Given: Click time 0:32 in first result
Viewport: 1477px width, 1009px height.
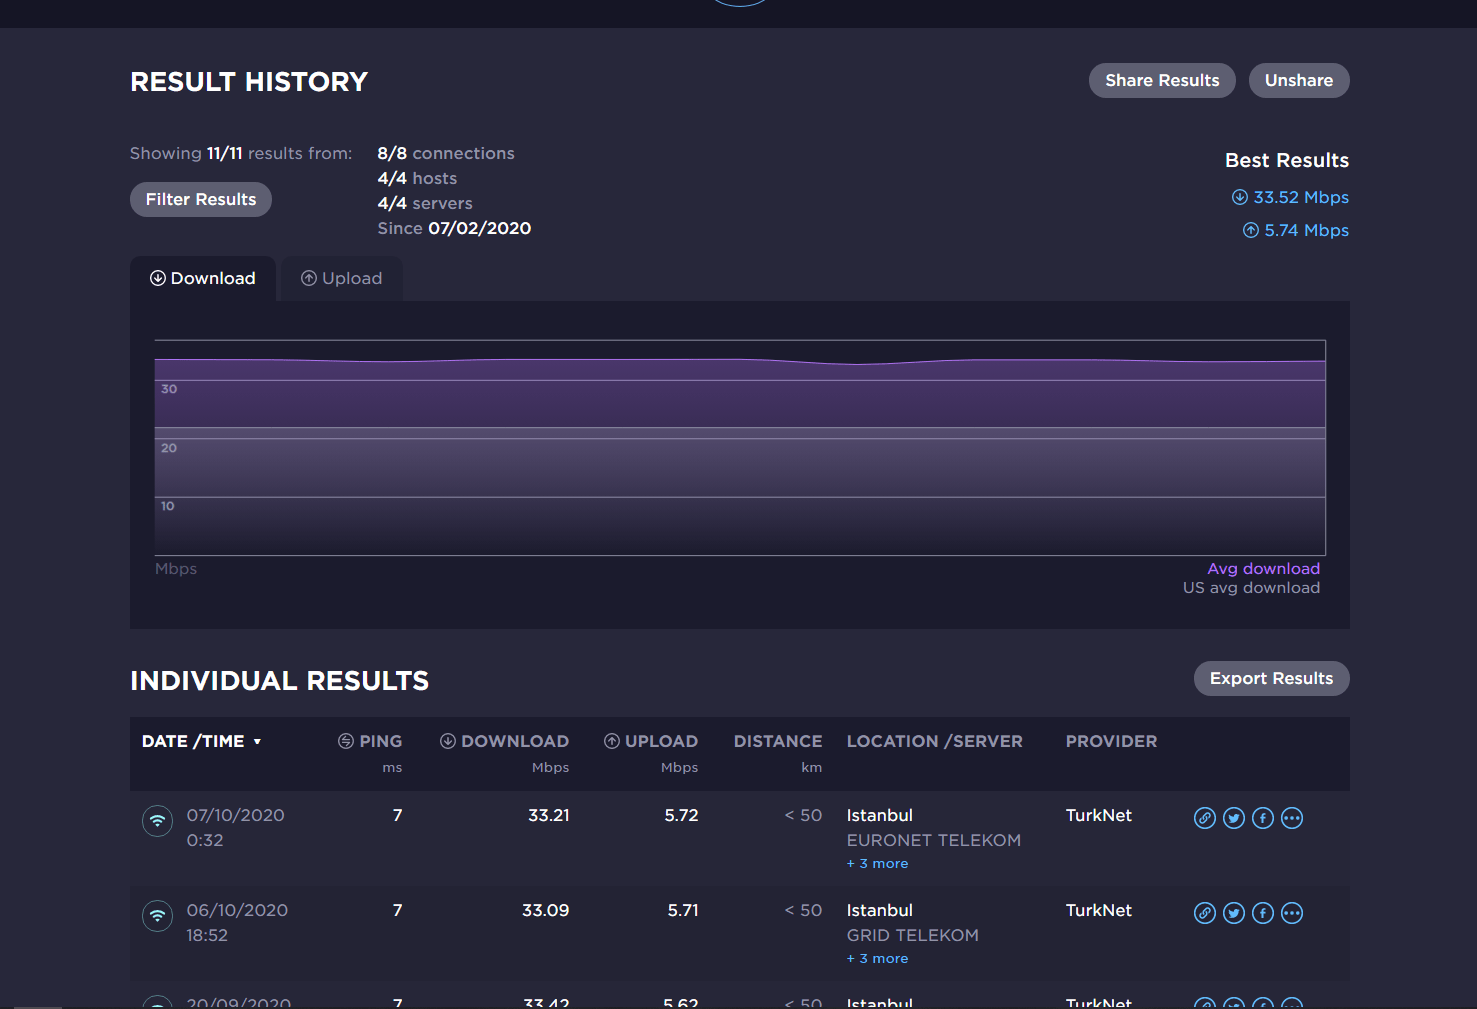Looking at the screenshot, I should (205, 840).
